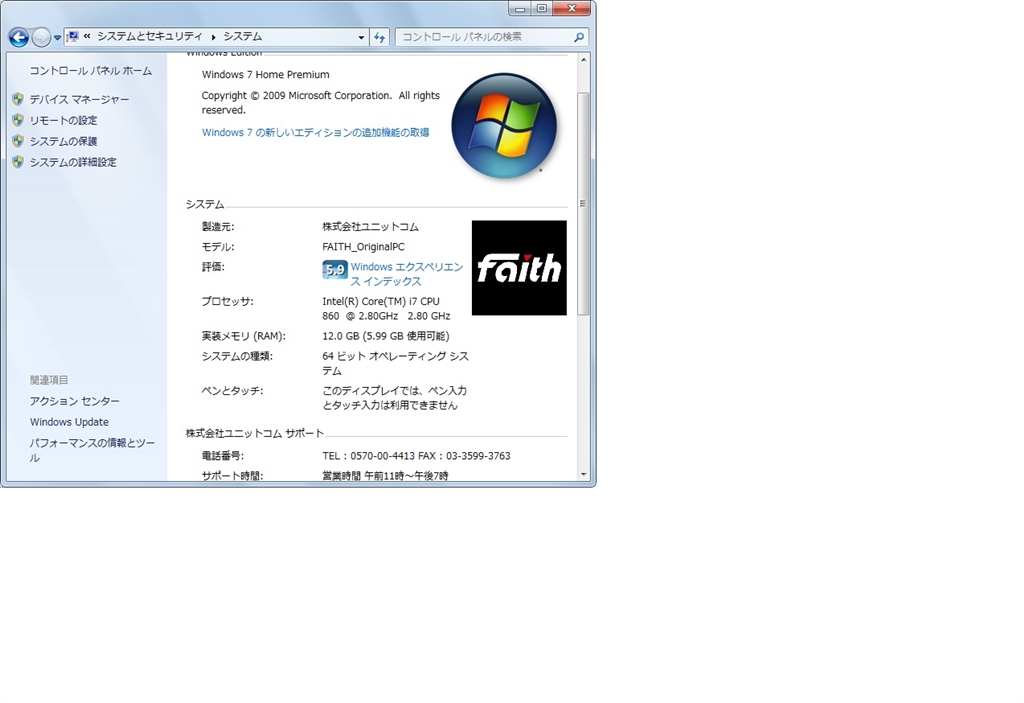The height and width of the screenshot is (703, 1024).
Task: Click the model value FAITH_OriginalPC
Action: click(363, 247)
